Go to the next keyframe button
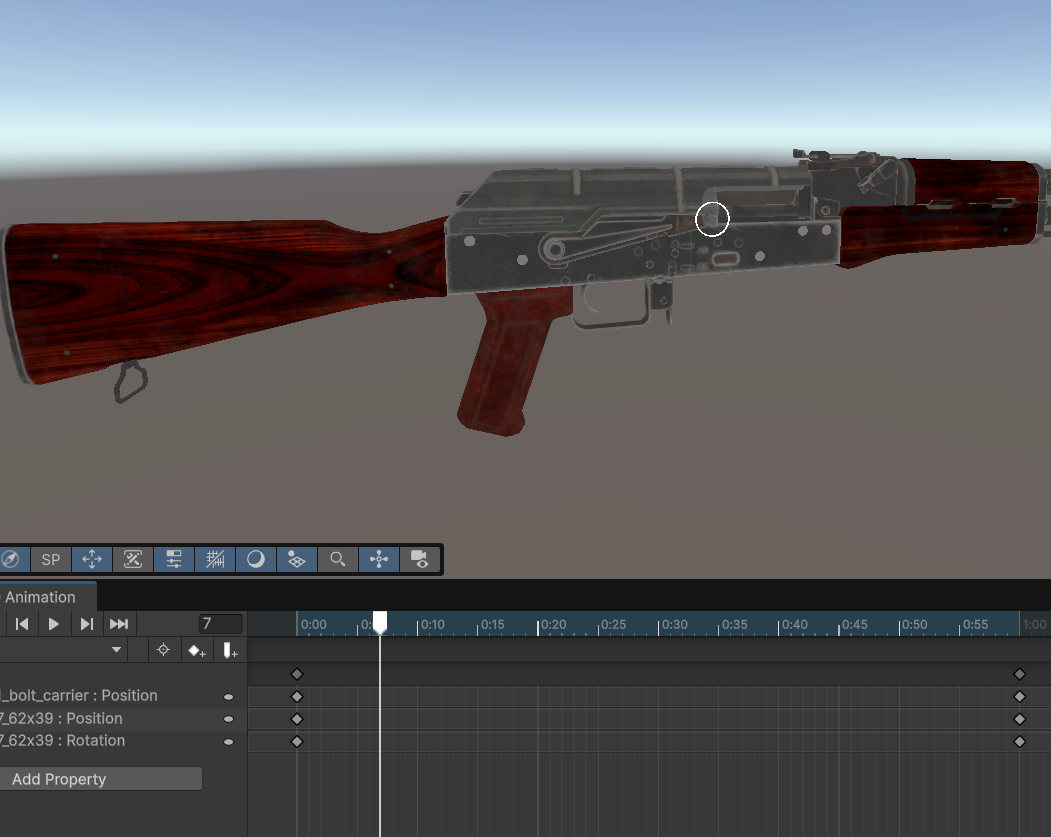The height and width of the screenshot is (837, 1051). (x=86, y=624)
